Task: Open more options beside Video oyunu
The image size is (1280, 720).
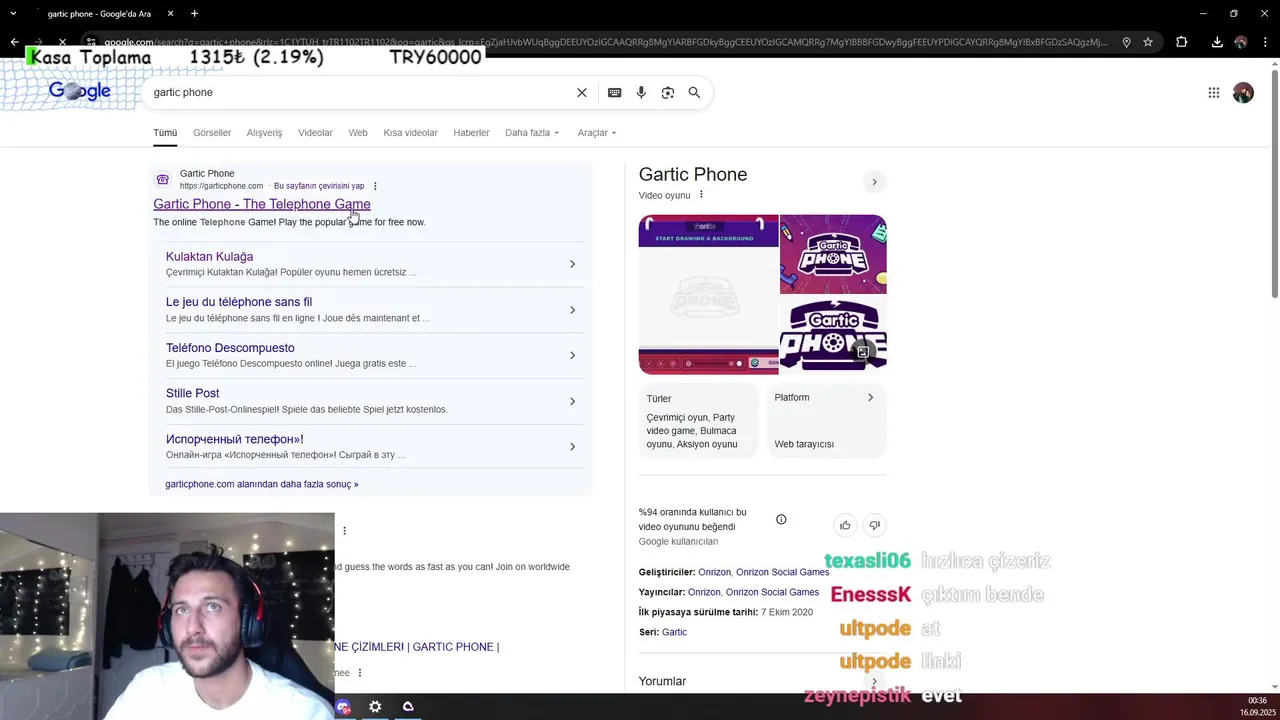Action: (701, 195)
